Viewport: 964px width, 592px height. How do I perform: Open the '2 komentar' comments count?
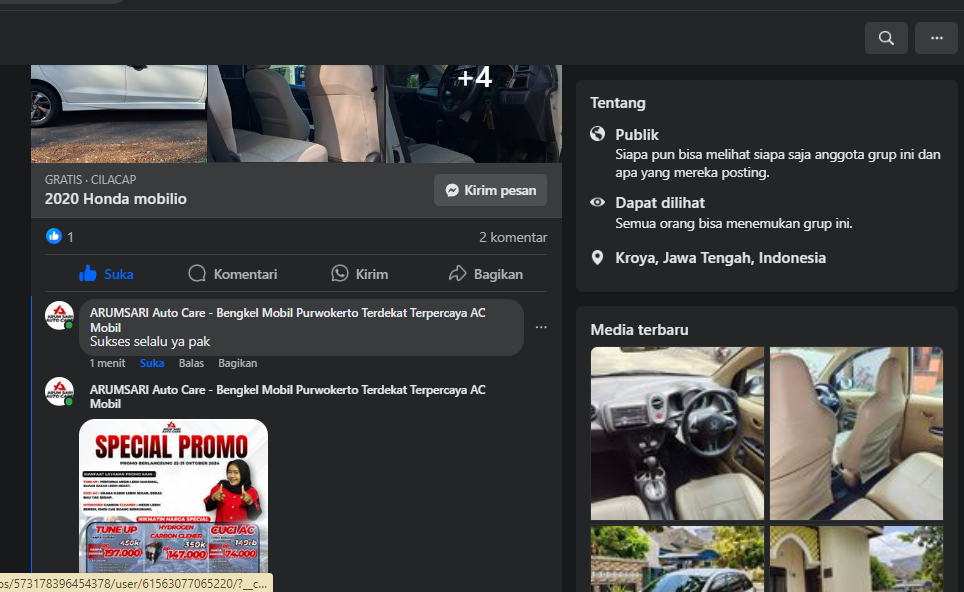pos(513,237)
